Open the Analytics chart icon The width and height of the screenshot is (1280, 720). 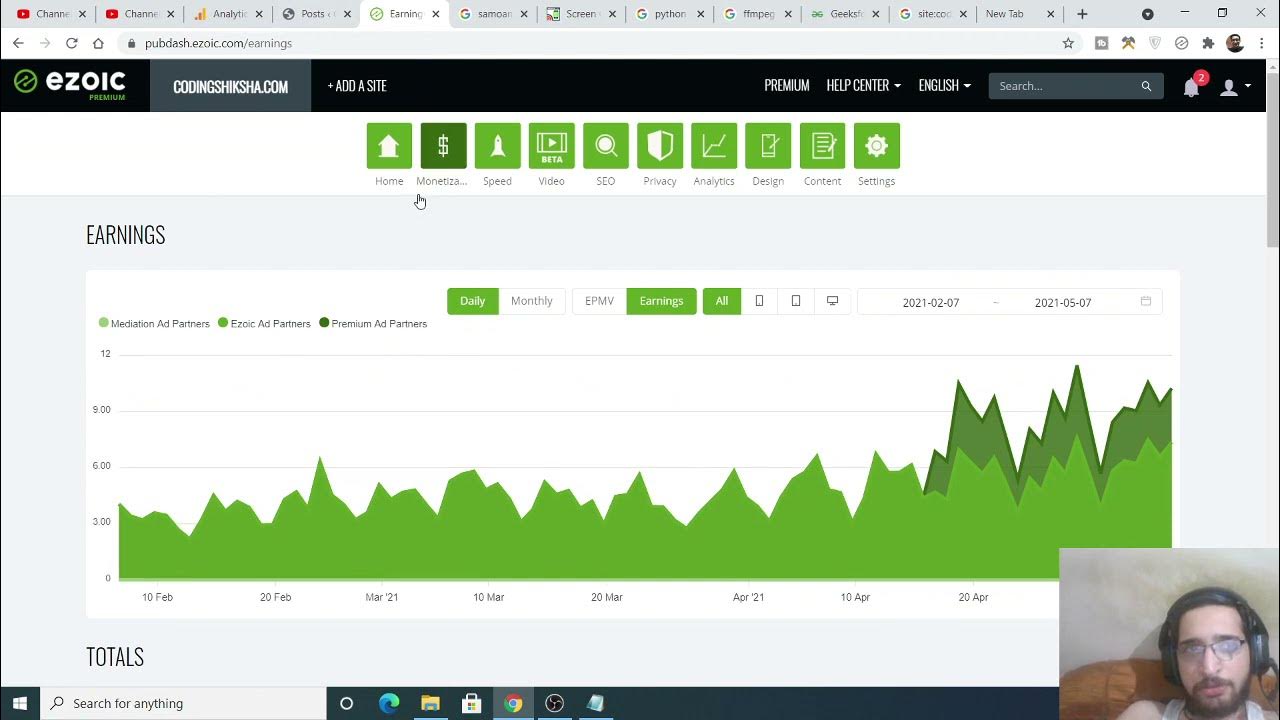[x=713, y=146]
